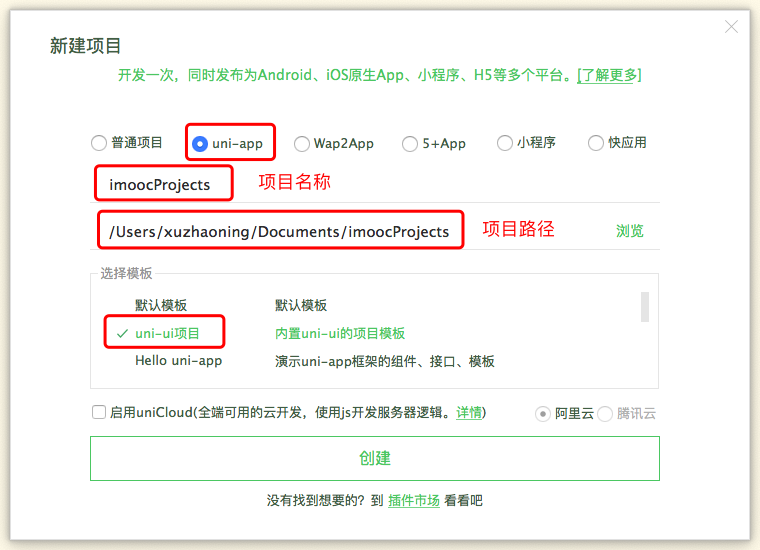Choose the uni-app project type
760x550 pixels.
click(x=200, y=144)
